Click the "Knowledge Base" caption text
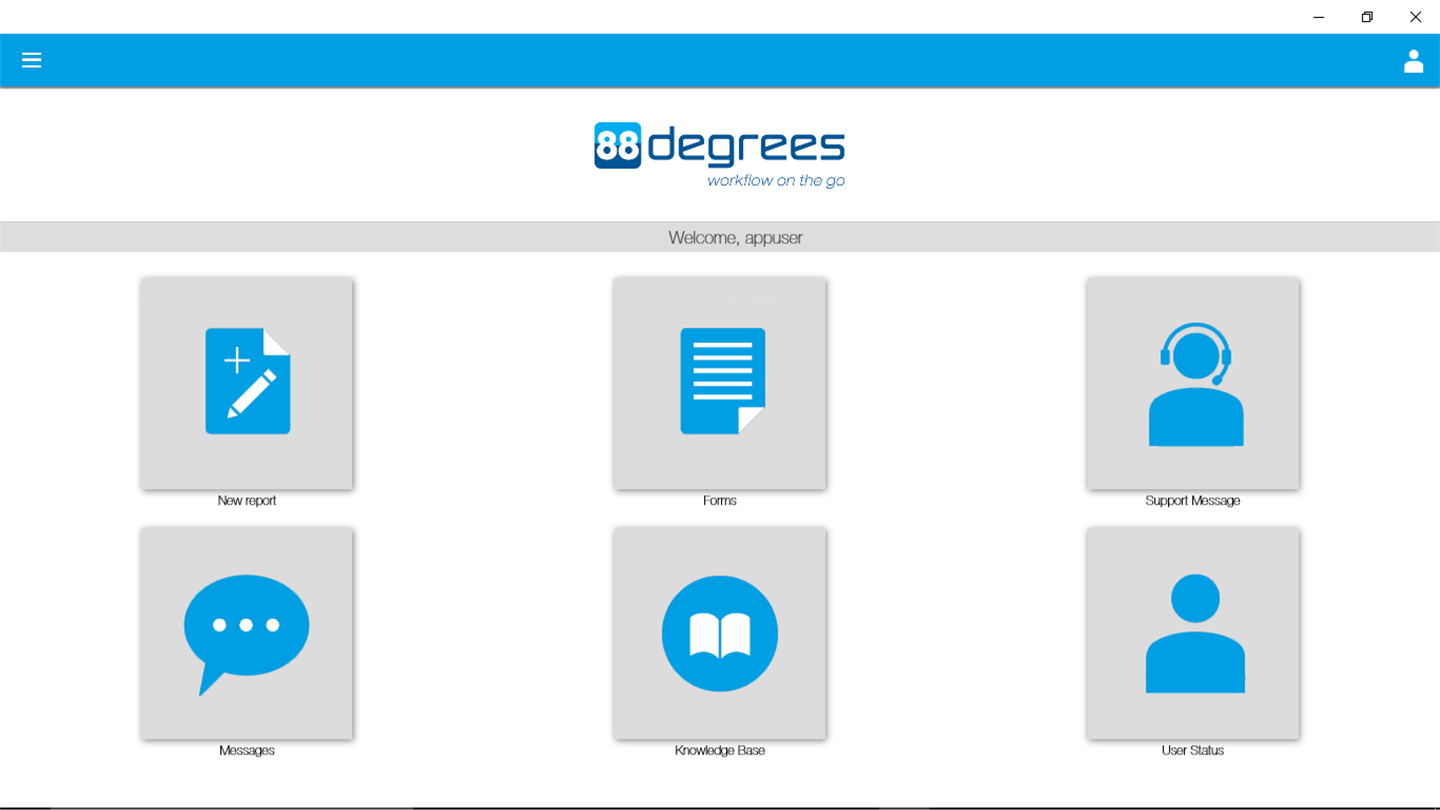 point(720,751)
